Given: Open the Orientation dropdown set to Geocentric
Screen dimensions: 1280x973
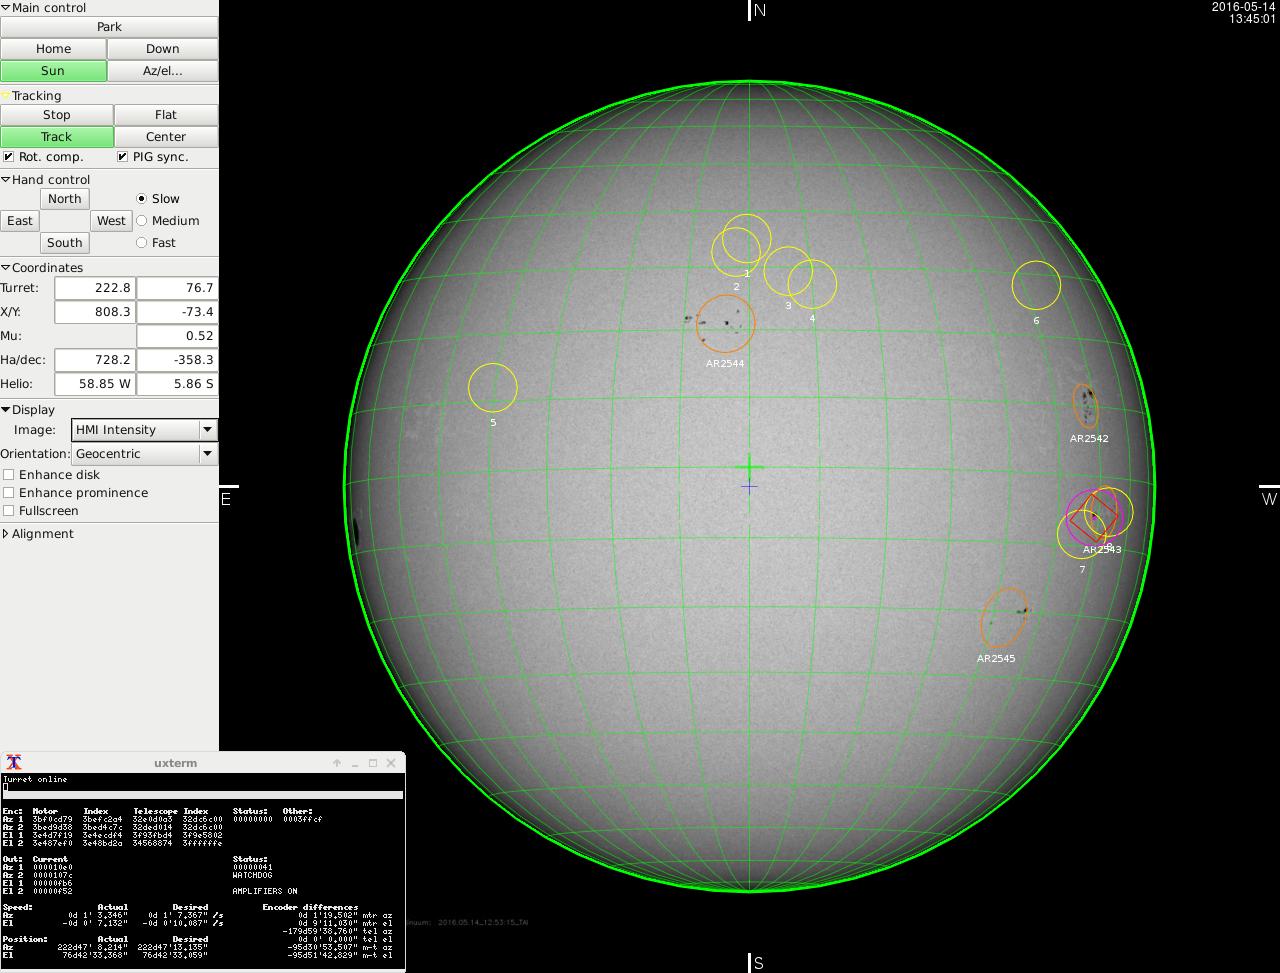Looking at the screenshot, I should click(x=145, y=454).
